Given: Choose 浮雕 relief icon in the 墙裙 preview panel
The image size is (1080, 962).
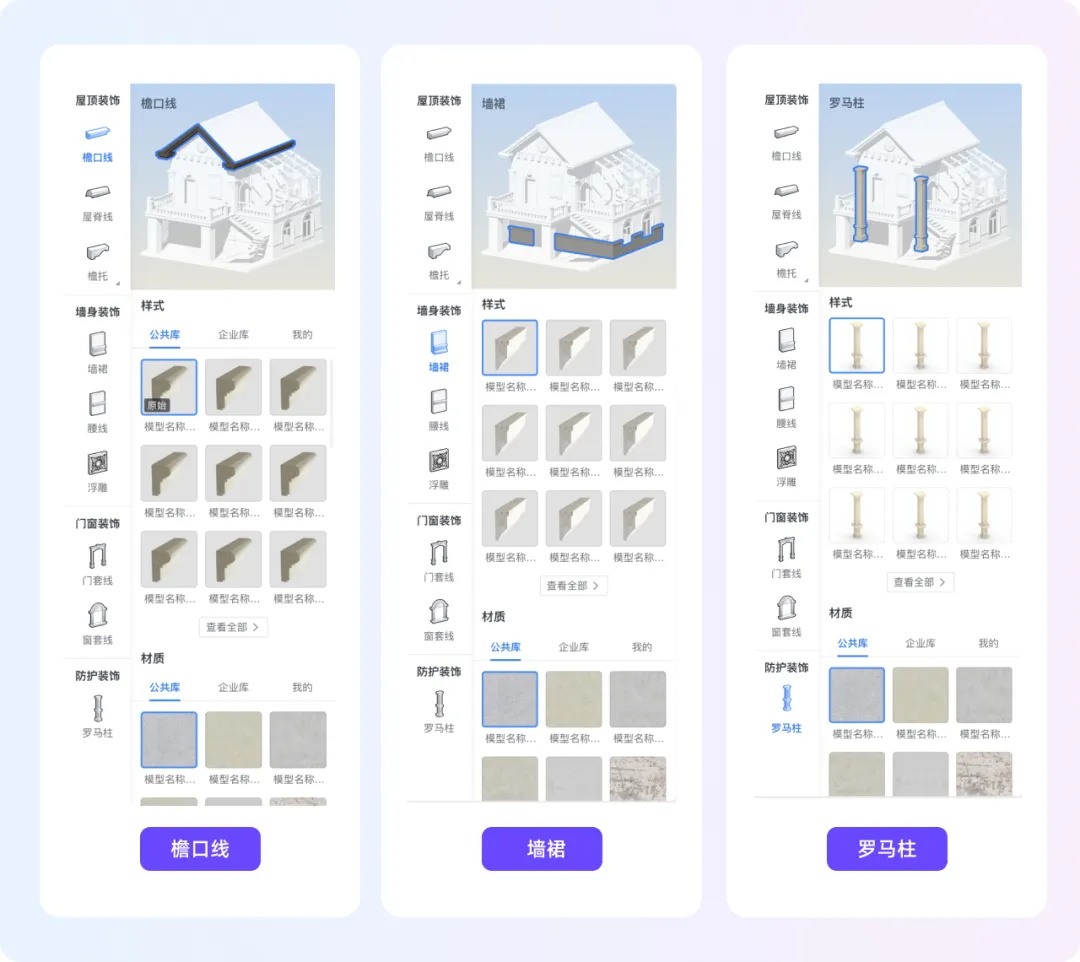Looking at the screenshot, I should (x=439, y=461).
